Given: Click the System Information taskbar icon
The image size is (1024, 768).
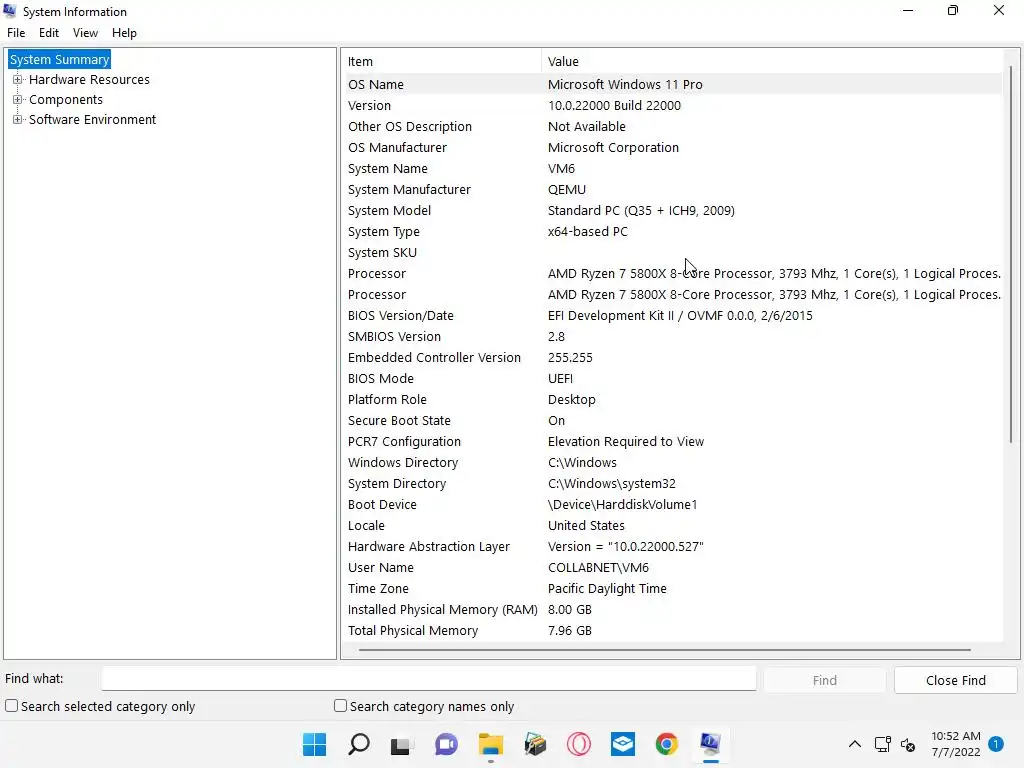Looking at the screenshot, I should (x=711, y=744).
